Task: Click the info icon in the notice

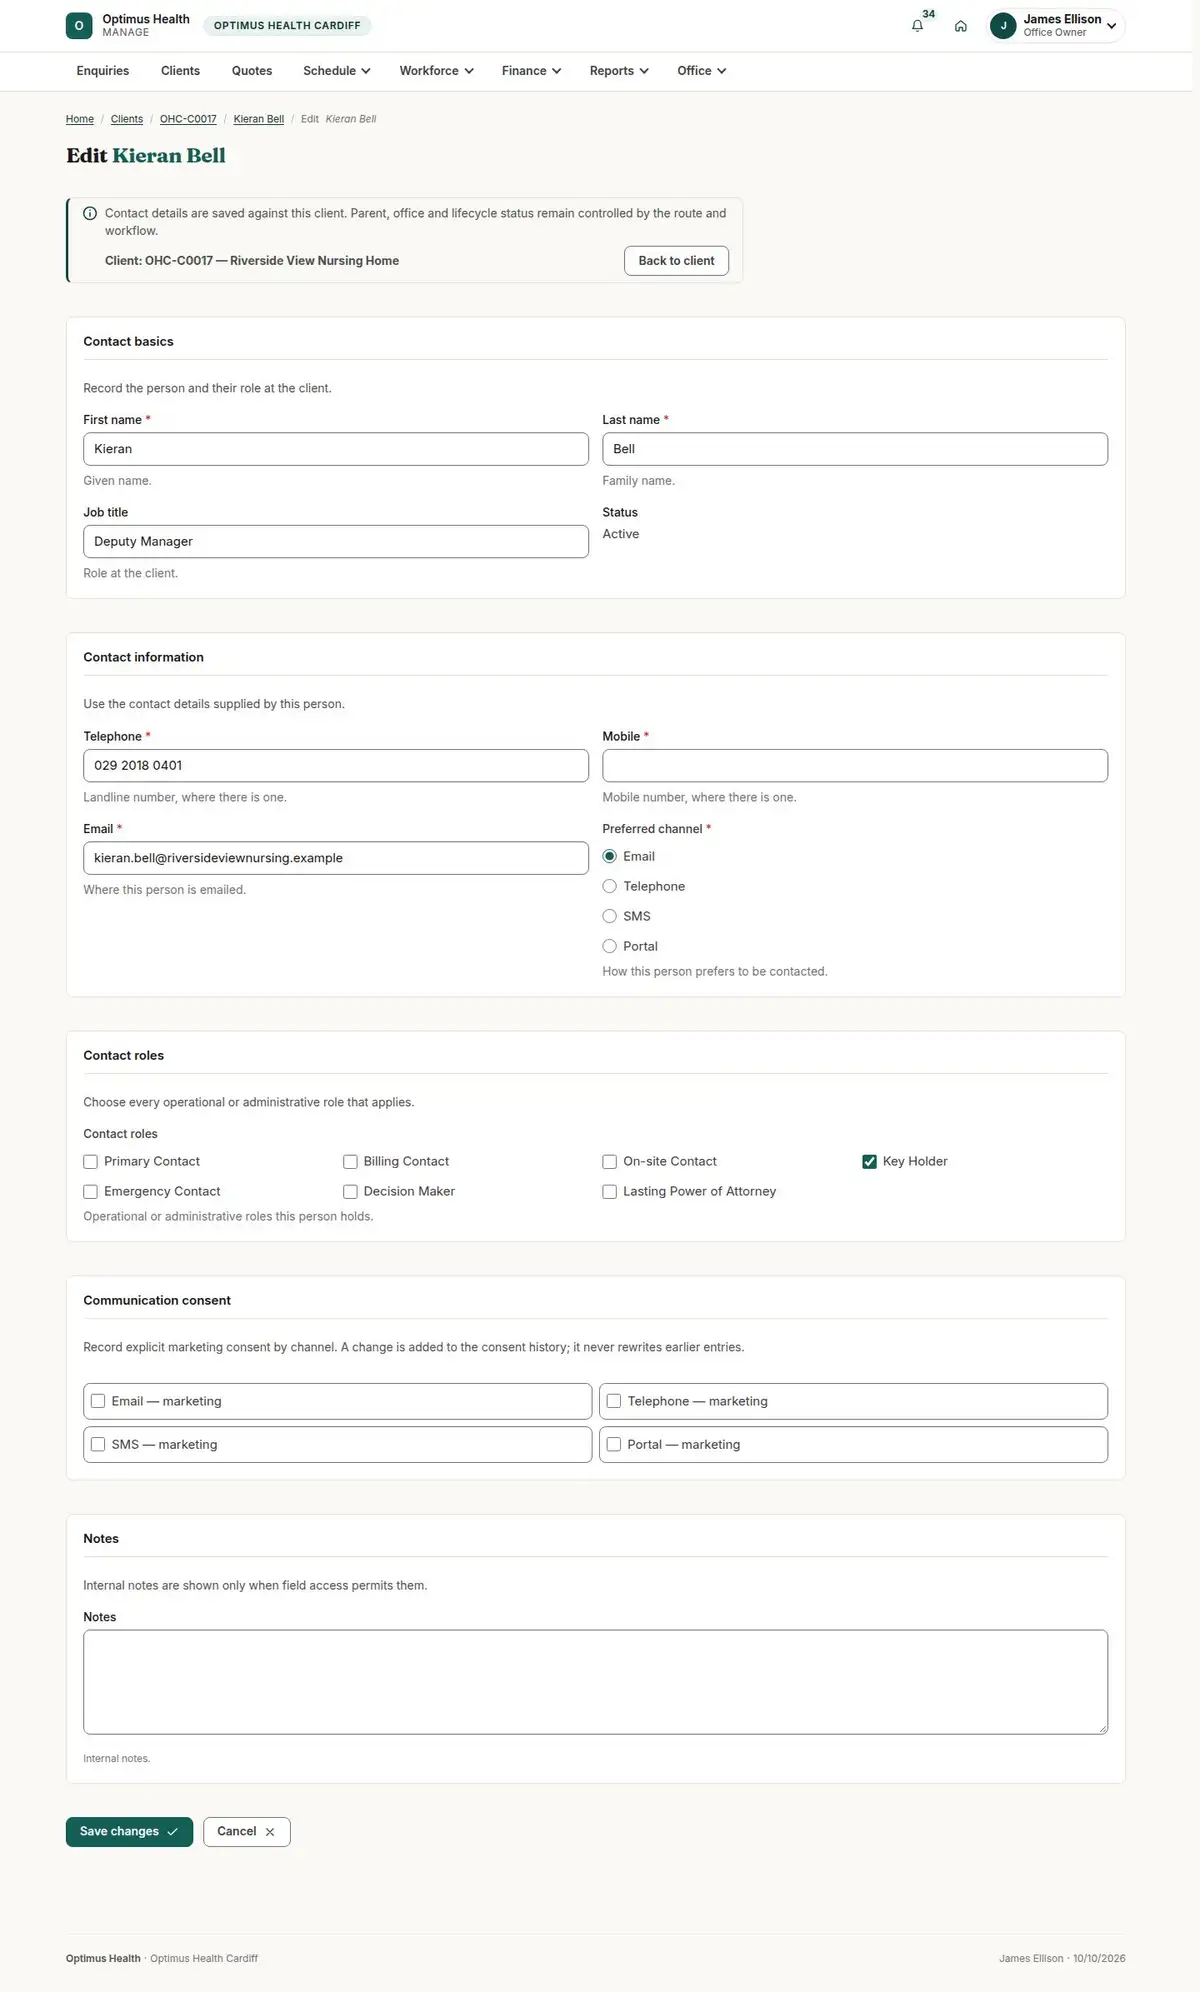Action: pyautogui.click(x=90, y=213)
